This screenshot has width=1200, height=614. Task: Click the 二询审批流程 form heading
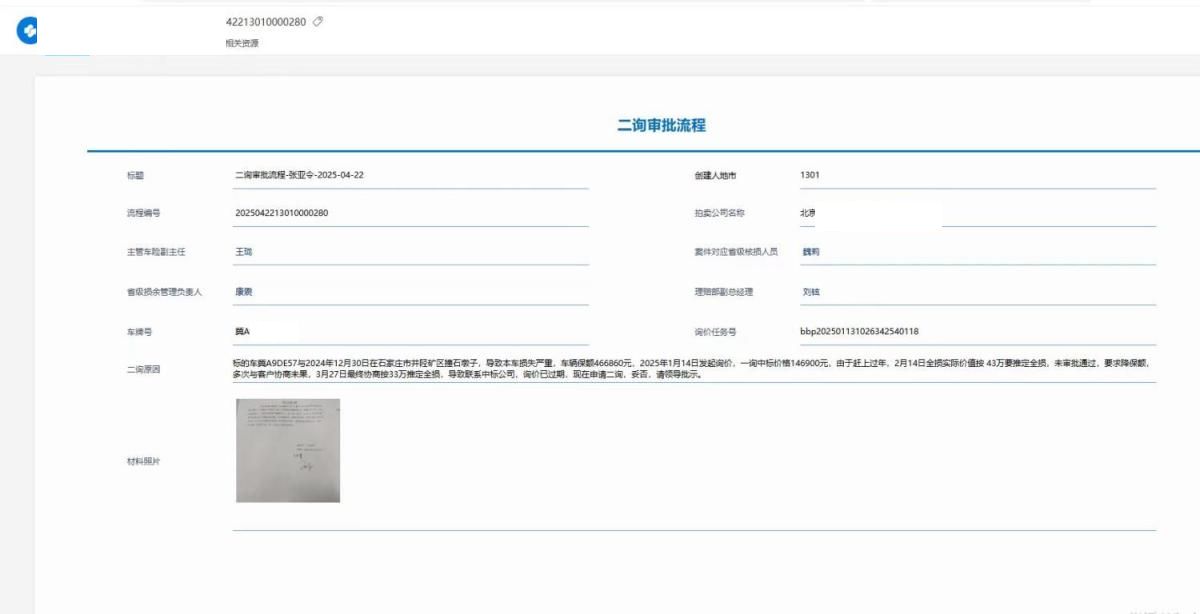click(x=661, y=126)
